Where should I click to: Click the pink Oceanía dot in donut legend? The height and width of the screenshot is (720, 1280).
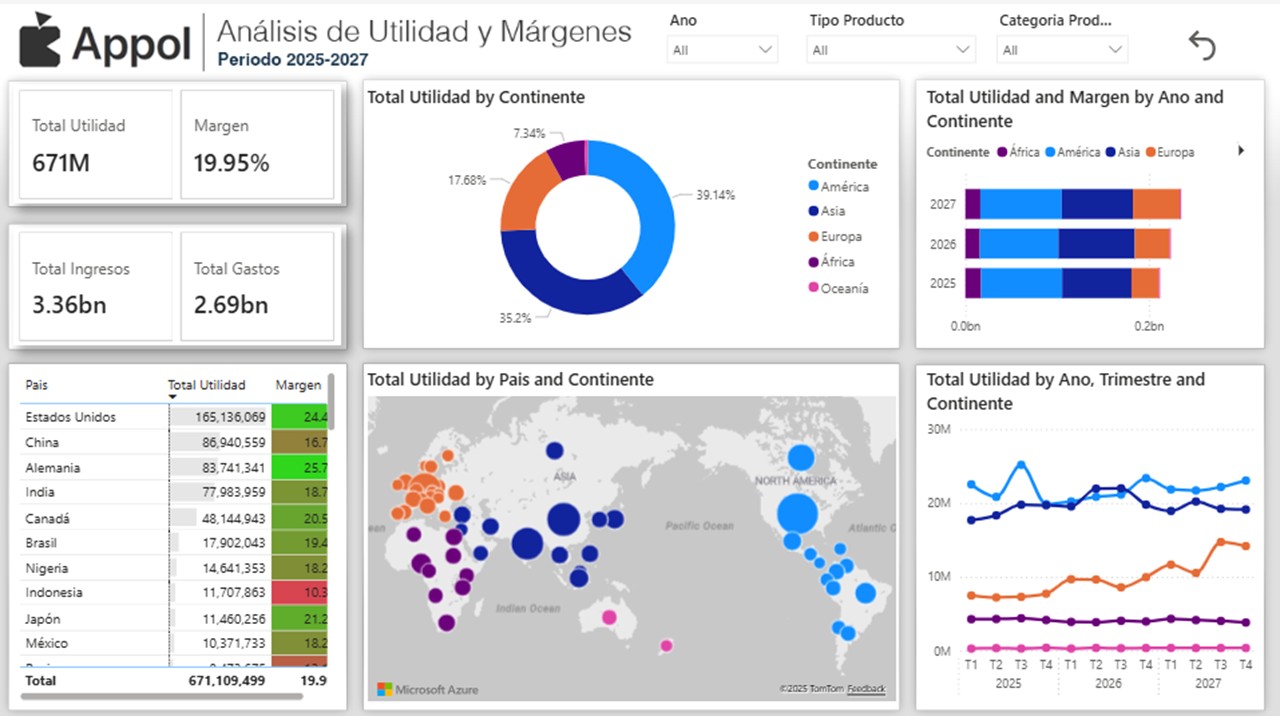click(x=815, y=287)
